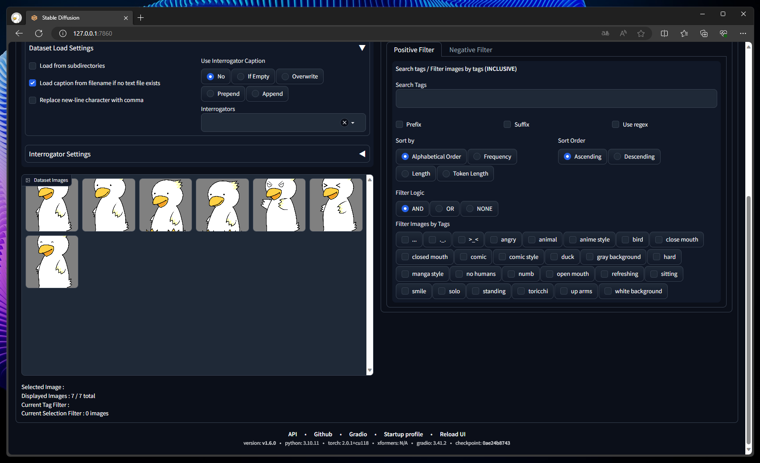Sort tags by Alphabetical Order

pos(431,157)
